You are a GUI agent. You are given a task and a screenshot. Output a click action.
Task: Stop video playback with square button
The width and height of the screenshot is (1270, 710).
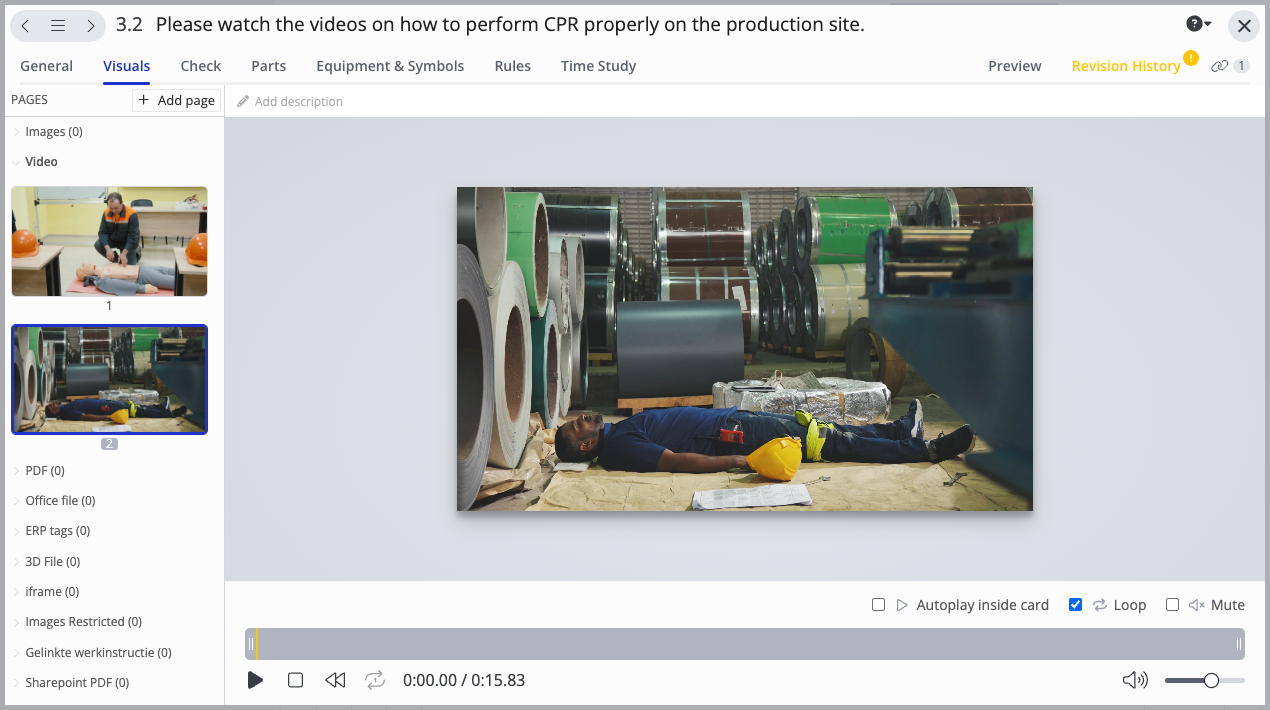tap(295, 680)
